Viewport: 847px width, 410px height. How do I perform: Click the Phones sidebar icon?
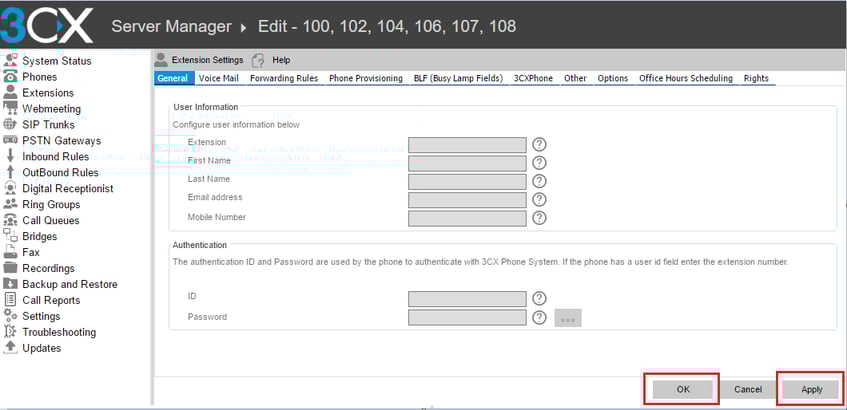point(10,77)
